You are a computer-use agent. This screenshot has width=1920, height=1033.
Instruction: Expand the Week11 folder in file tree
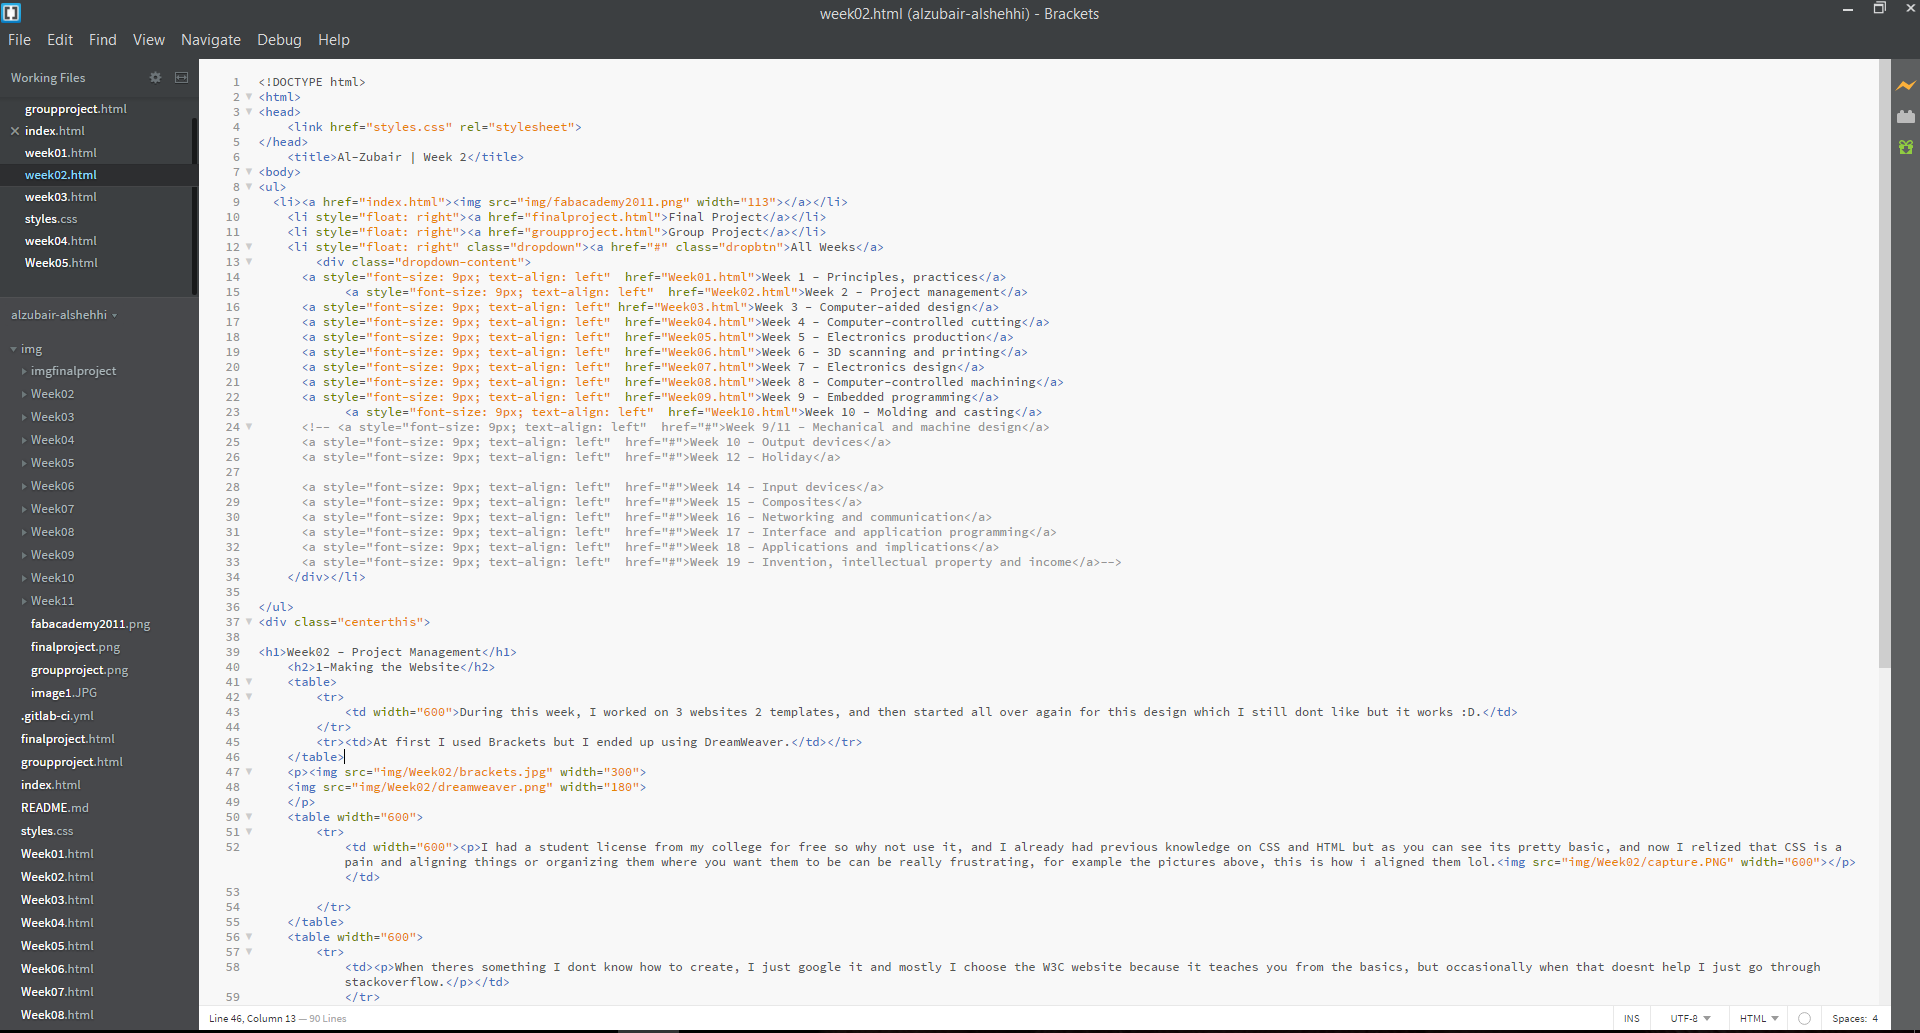tap(24, 601)
